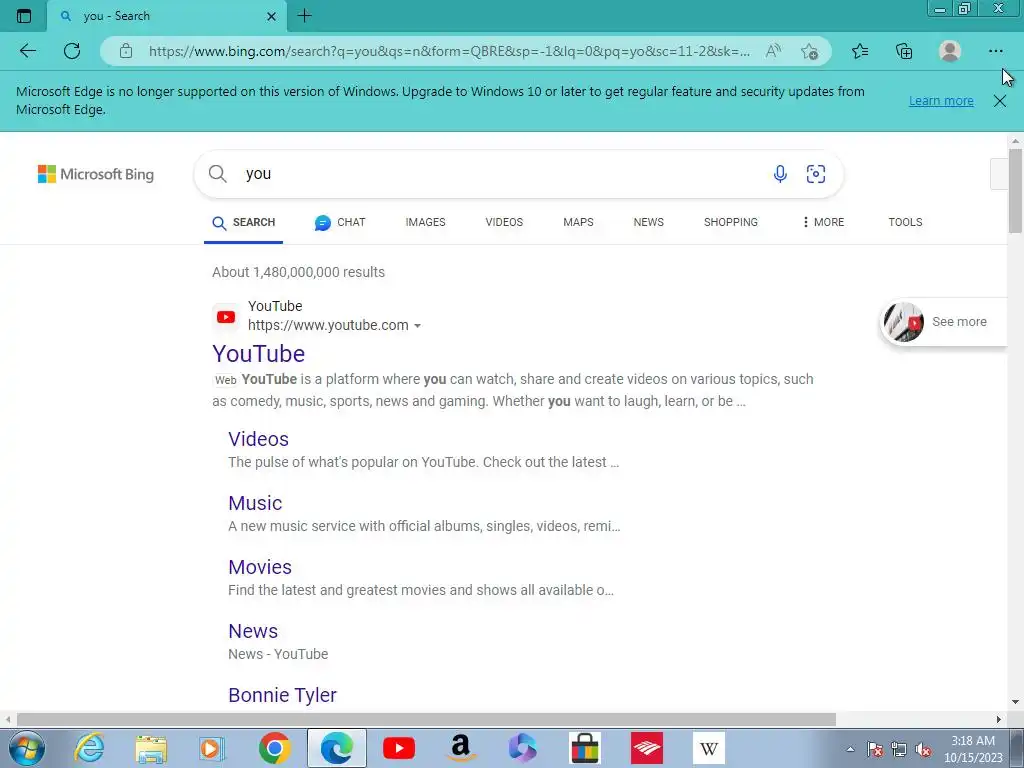Open the YouTube result title link

click(259, 353)
